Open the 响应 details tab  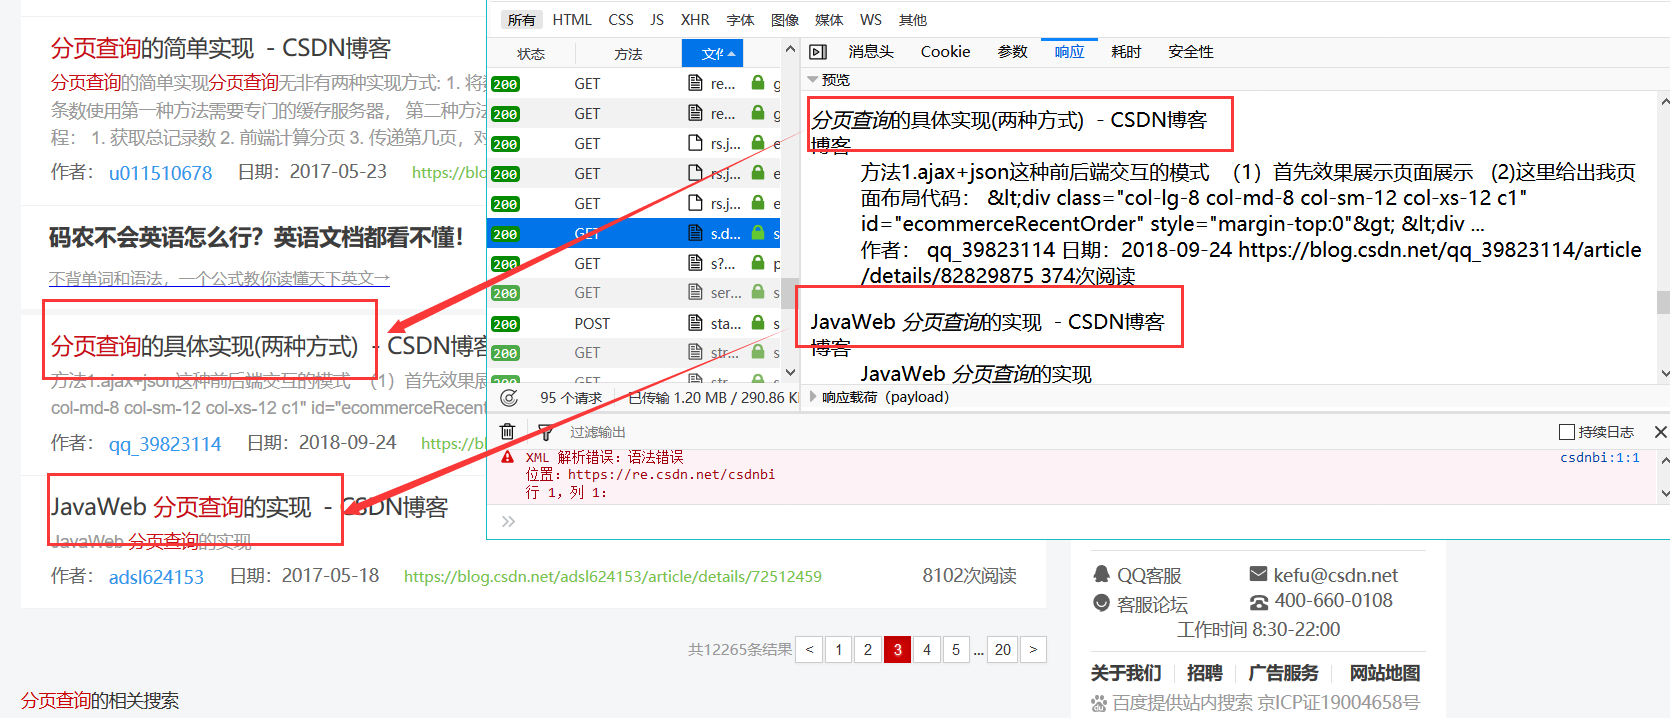click(x=1069, y=52)
